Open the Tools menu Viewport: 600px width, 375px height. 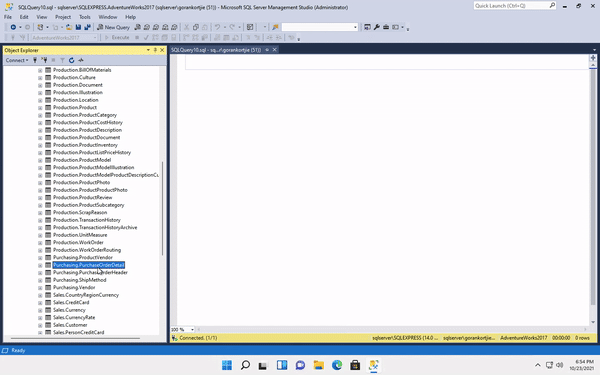[85, 17]
